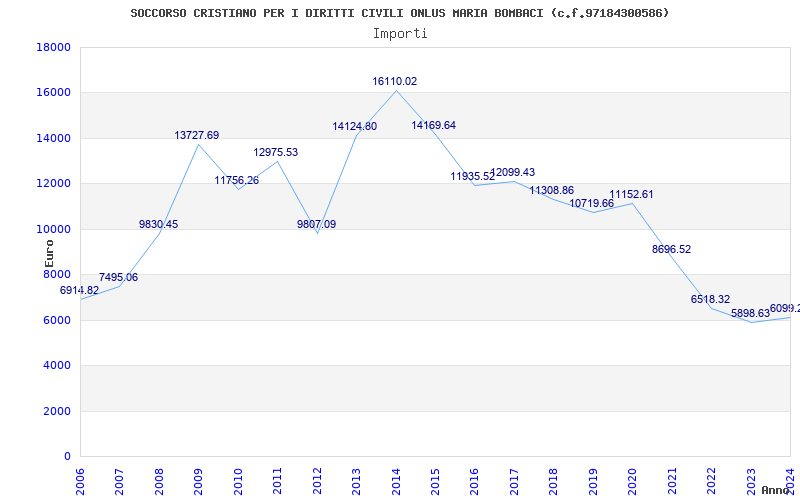Screen dimensions: 800x500
Task: Select the y-axis tick 4000
Action: tap(57, 366)
